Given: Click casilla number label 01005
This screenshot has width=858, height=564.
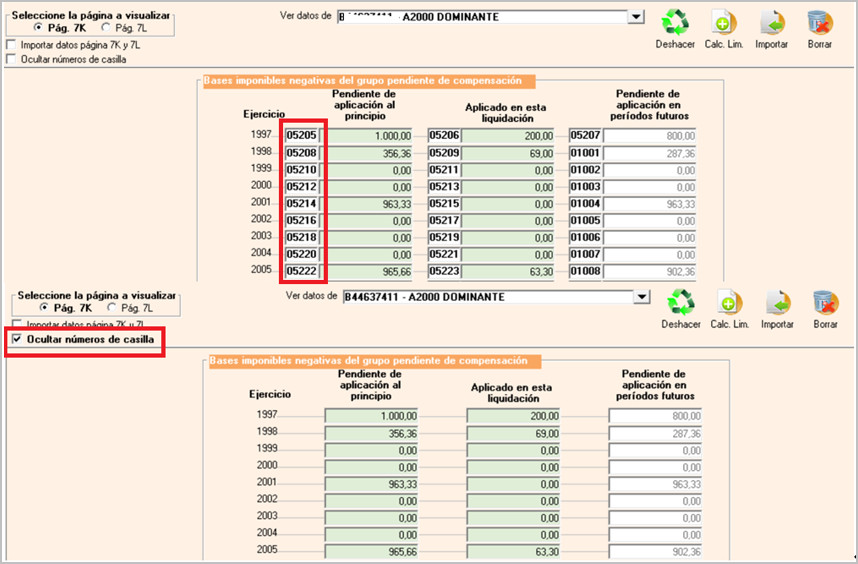Looking at the screenshot, I should coord(585,220).
